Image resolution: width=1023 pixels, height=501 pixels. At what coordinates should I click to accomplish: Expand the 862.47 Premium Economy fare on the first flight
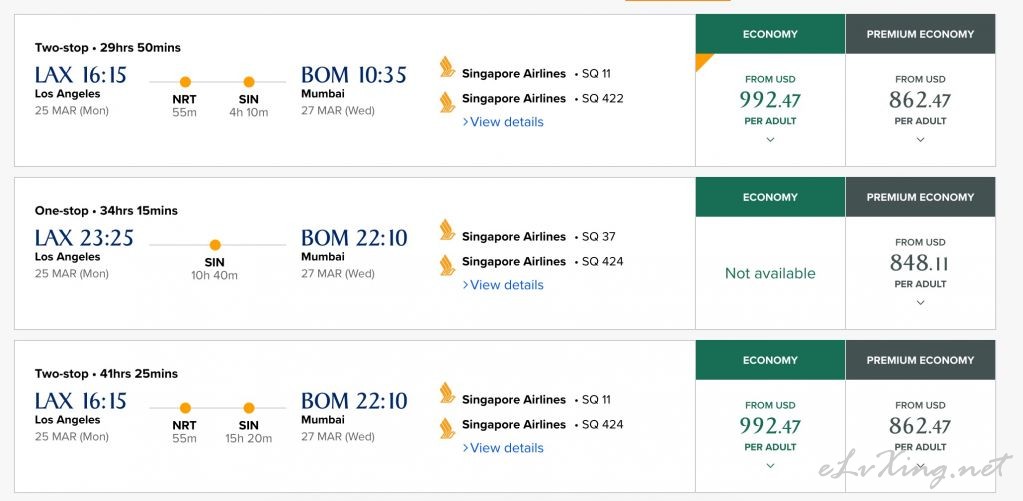921,140
